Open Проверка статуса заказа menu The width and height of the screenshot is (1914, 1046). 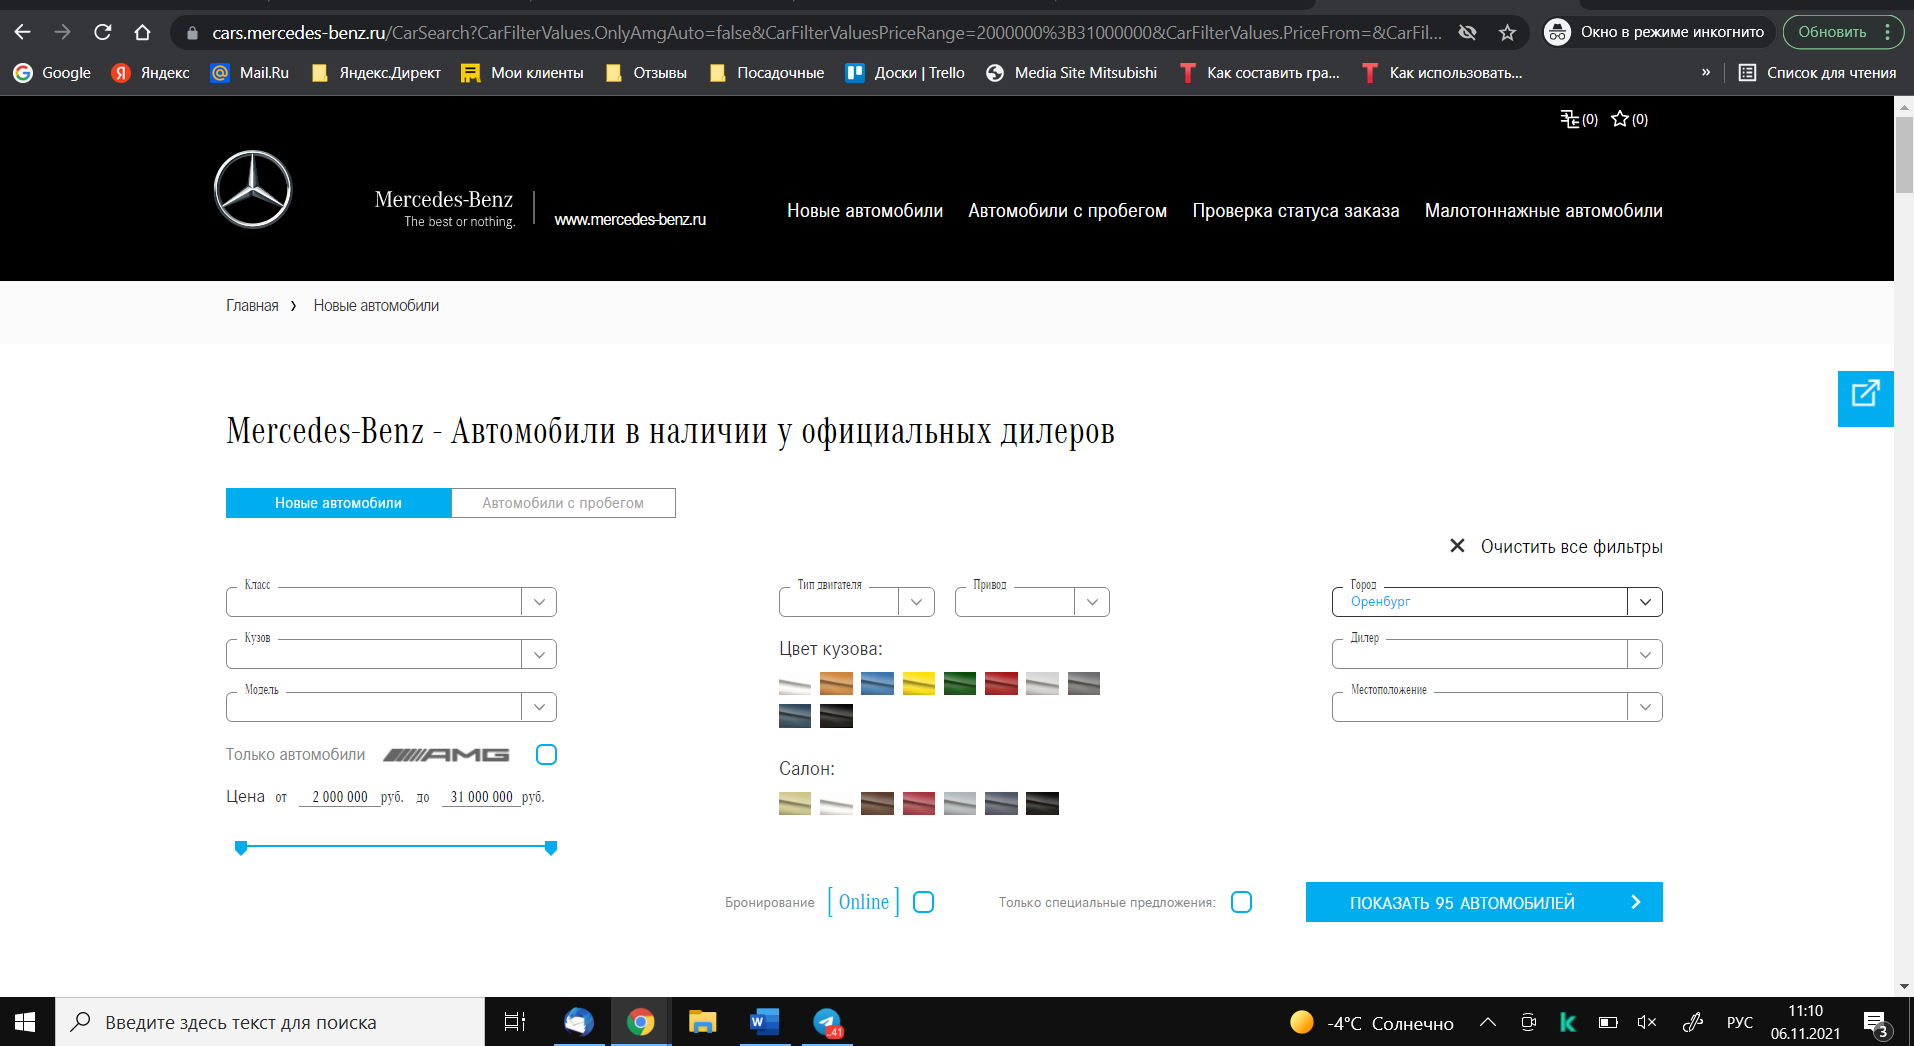[x=1295, y=211]
